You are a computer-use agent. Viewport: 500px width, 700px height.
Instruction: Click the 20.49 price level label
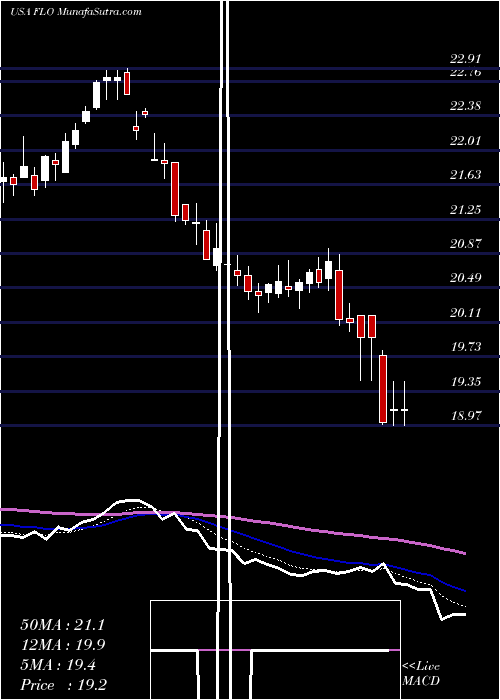[466, 278]
